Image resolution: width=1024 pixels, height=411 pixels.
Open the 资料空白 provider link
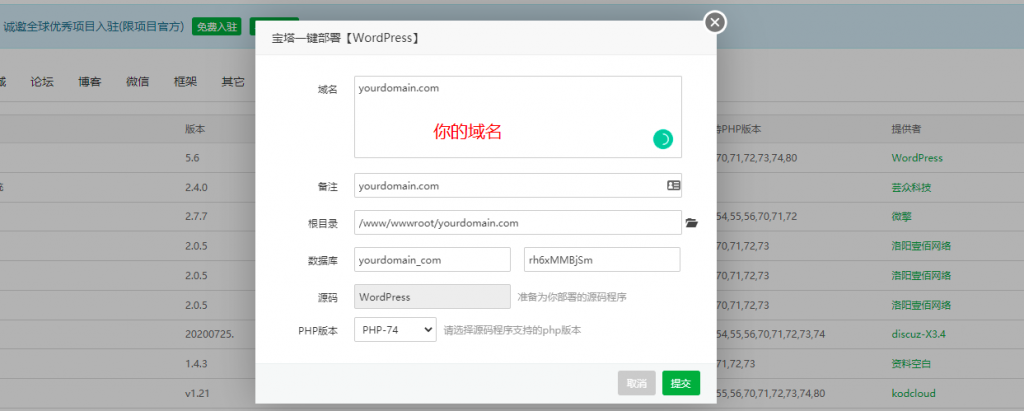coord(912,364)
